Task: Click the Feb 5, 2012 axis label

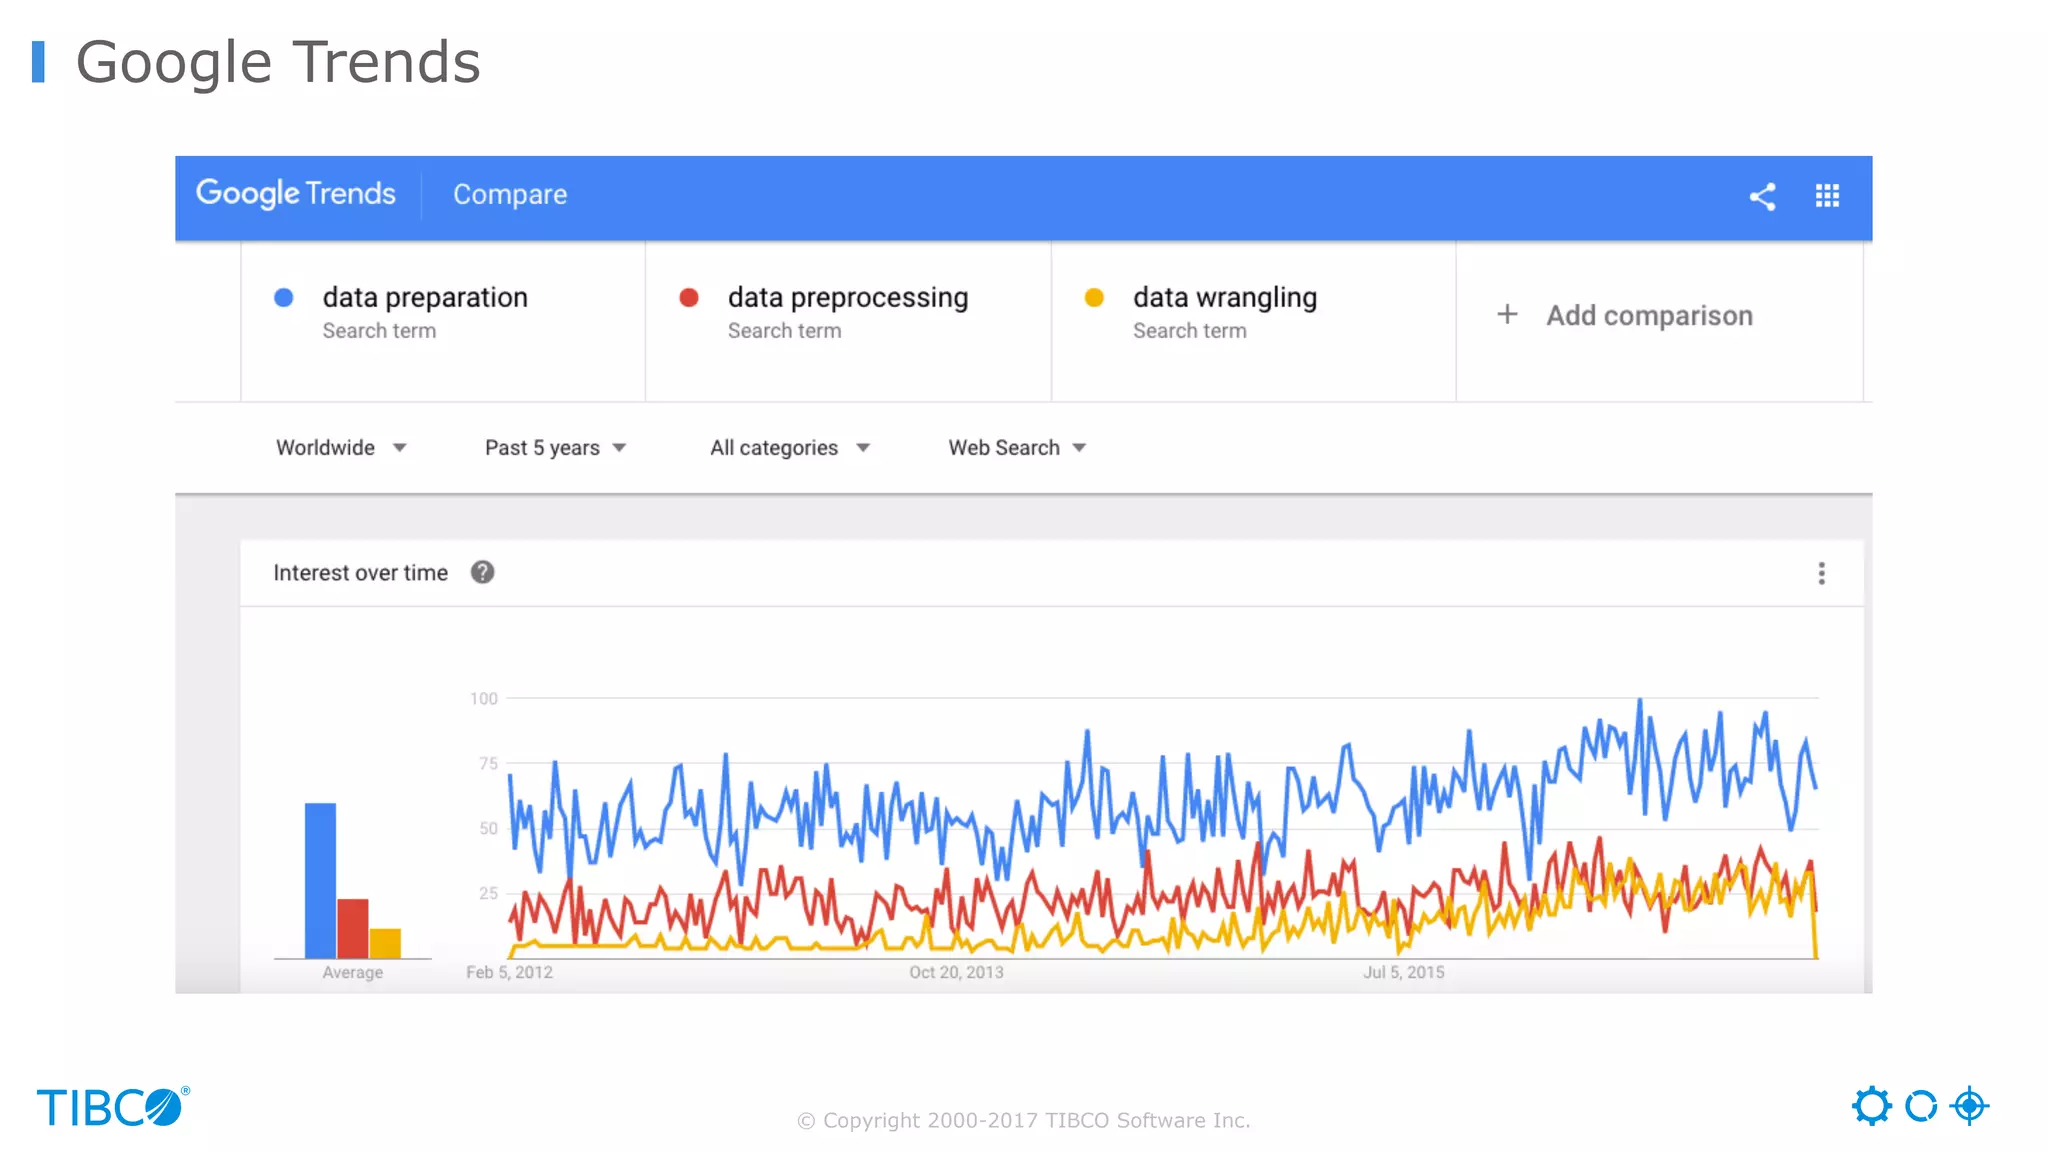Action: pos(509,972)
